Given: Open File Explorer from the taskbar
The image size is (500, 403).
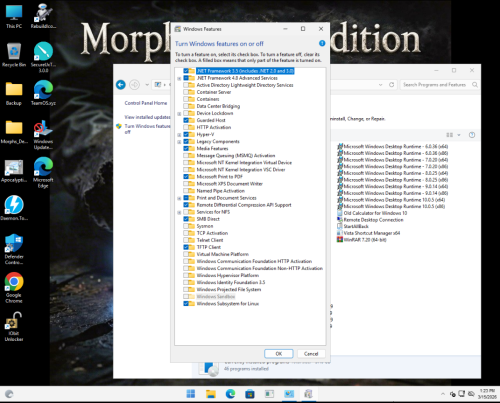Looking at the screenshot, I should point(211,394).
